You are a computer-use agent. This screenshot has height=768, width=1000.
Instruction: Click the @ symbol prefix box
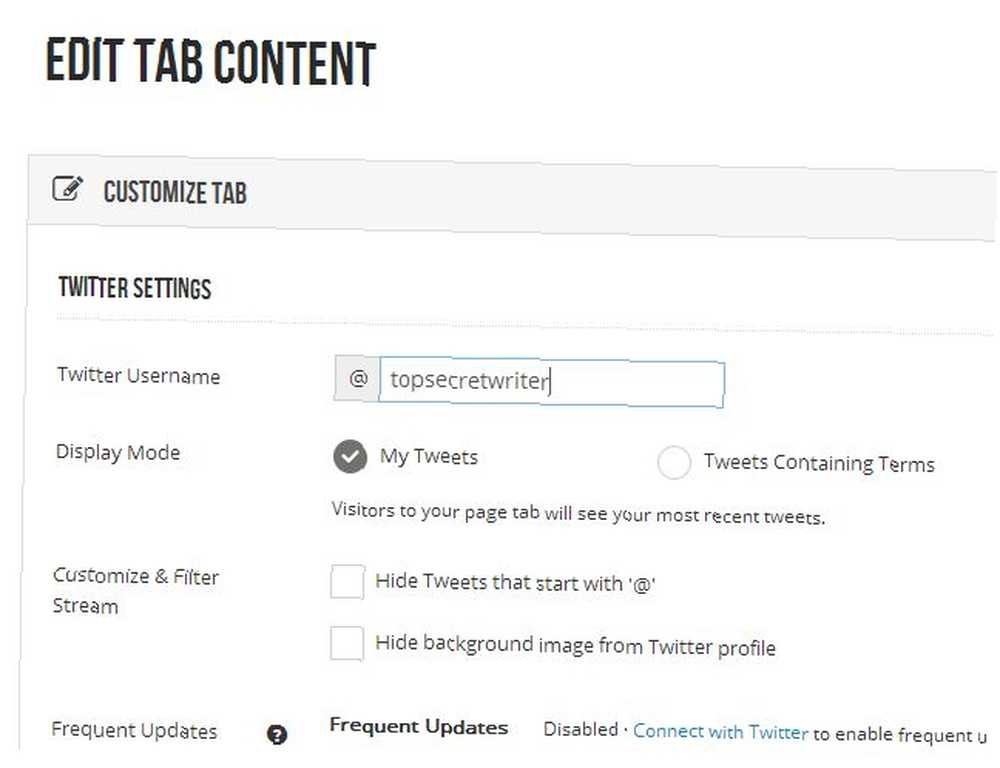(357, 379)
